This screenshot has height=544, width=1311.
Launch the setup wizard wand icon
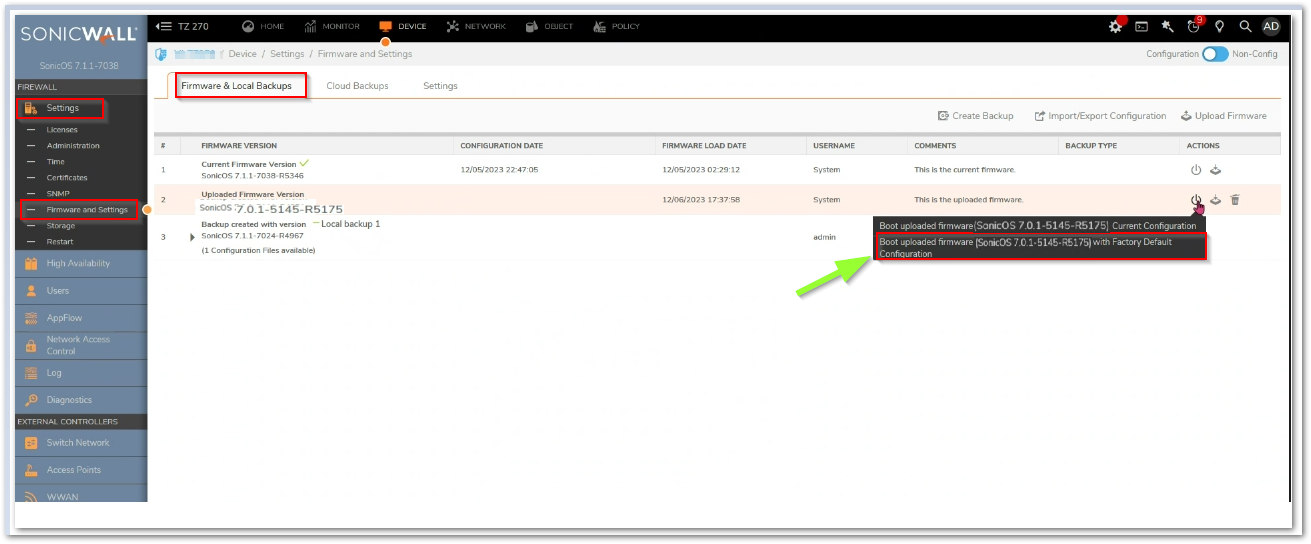pyautogui.click(x=1167, y=27)
